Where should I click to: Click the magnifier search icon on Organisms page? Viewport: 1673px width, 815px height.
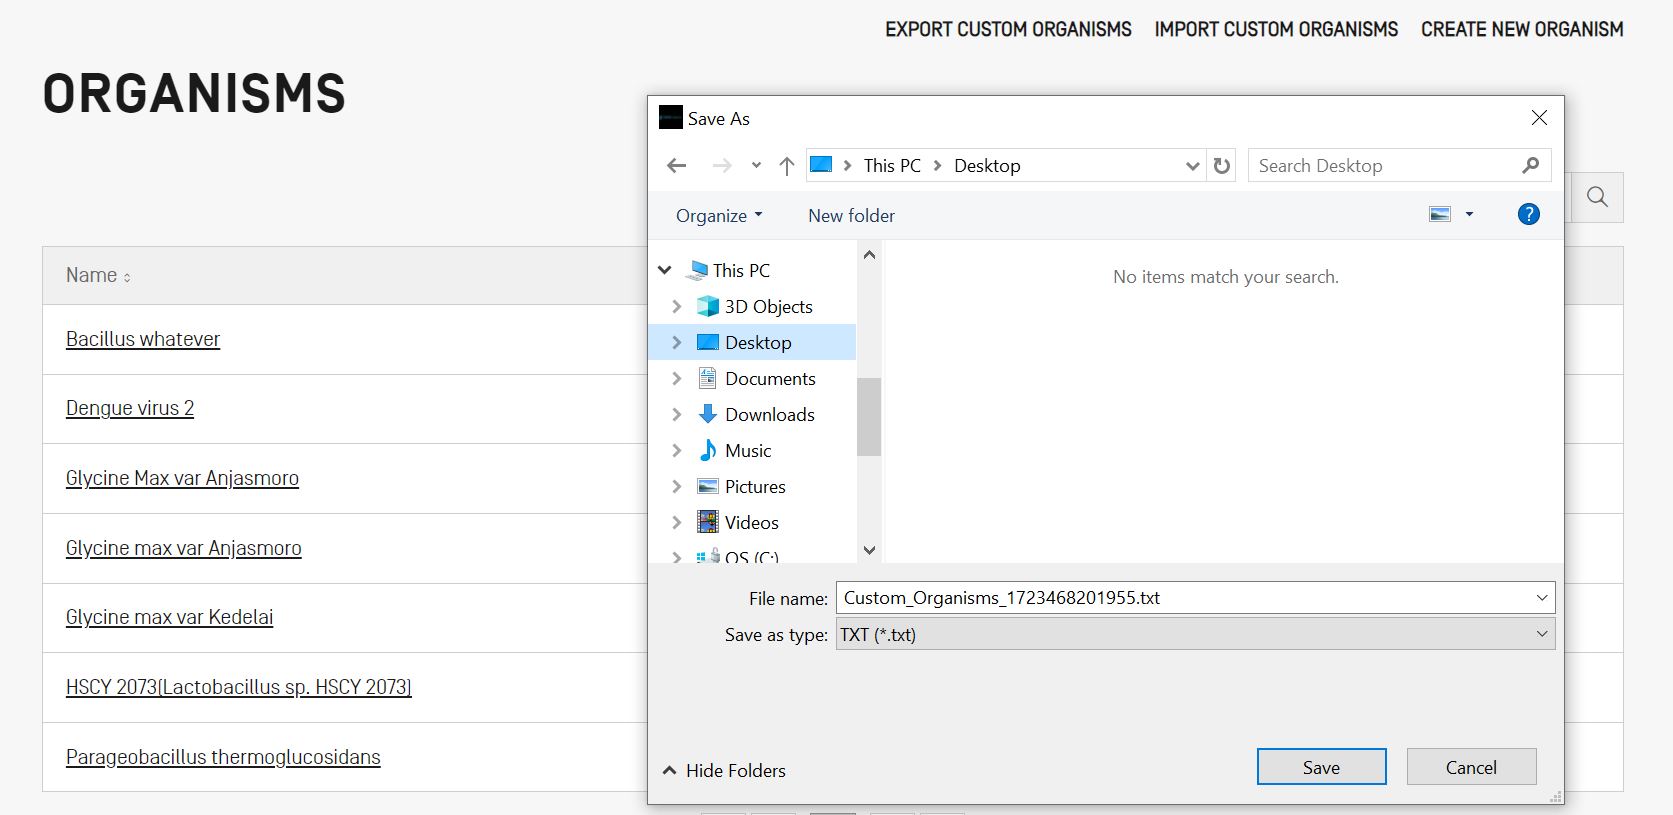tap(1597, 197)
